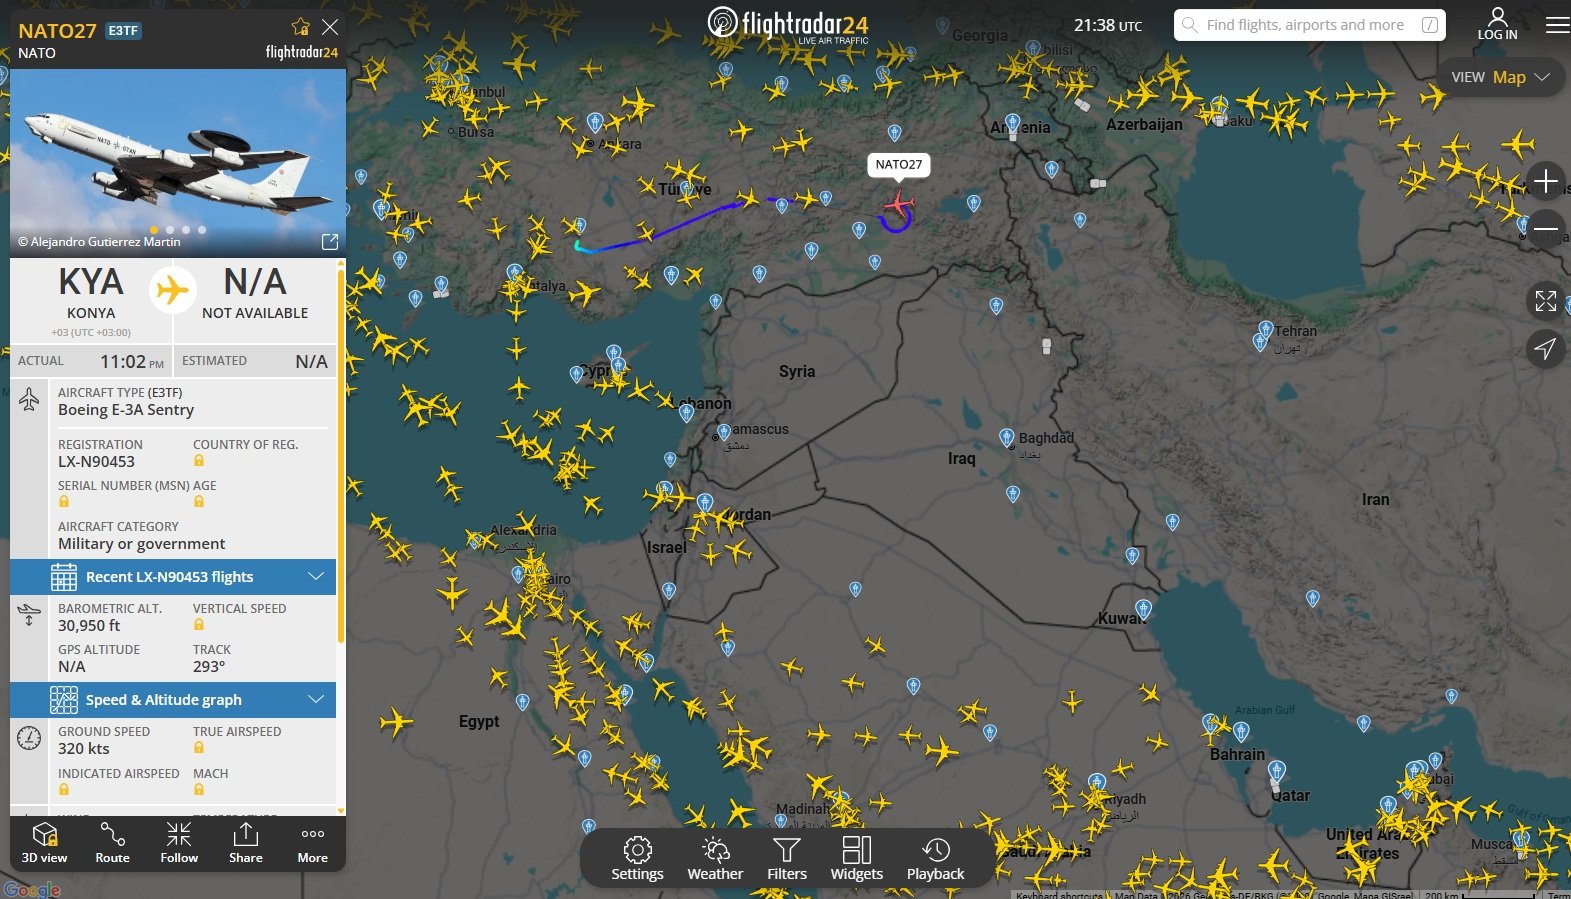Click the Tehran airport pin on map
This screenshot has height=899, width=1571.
[x=1266, y=331]
